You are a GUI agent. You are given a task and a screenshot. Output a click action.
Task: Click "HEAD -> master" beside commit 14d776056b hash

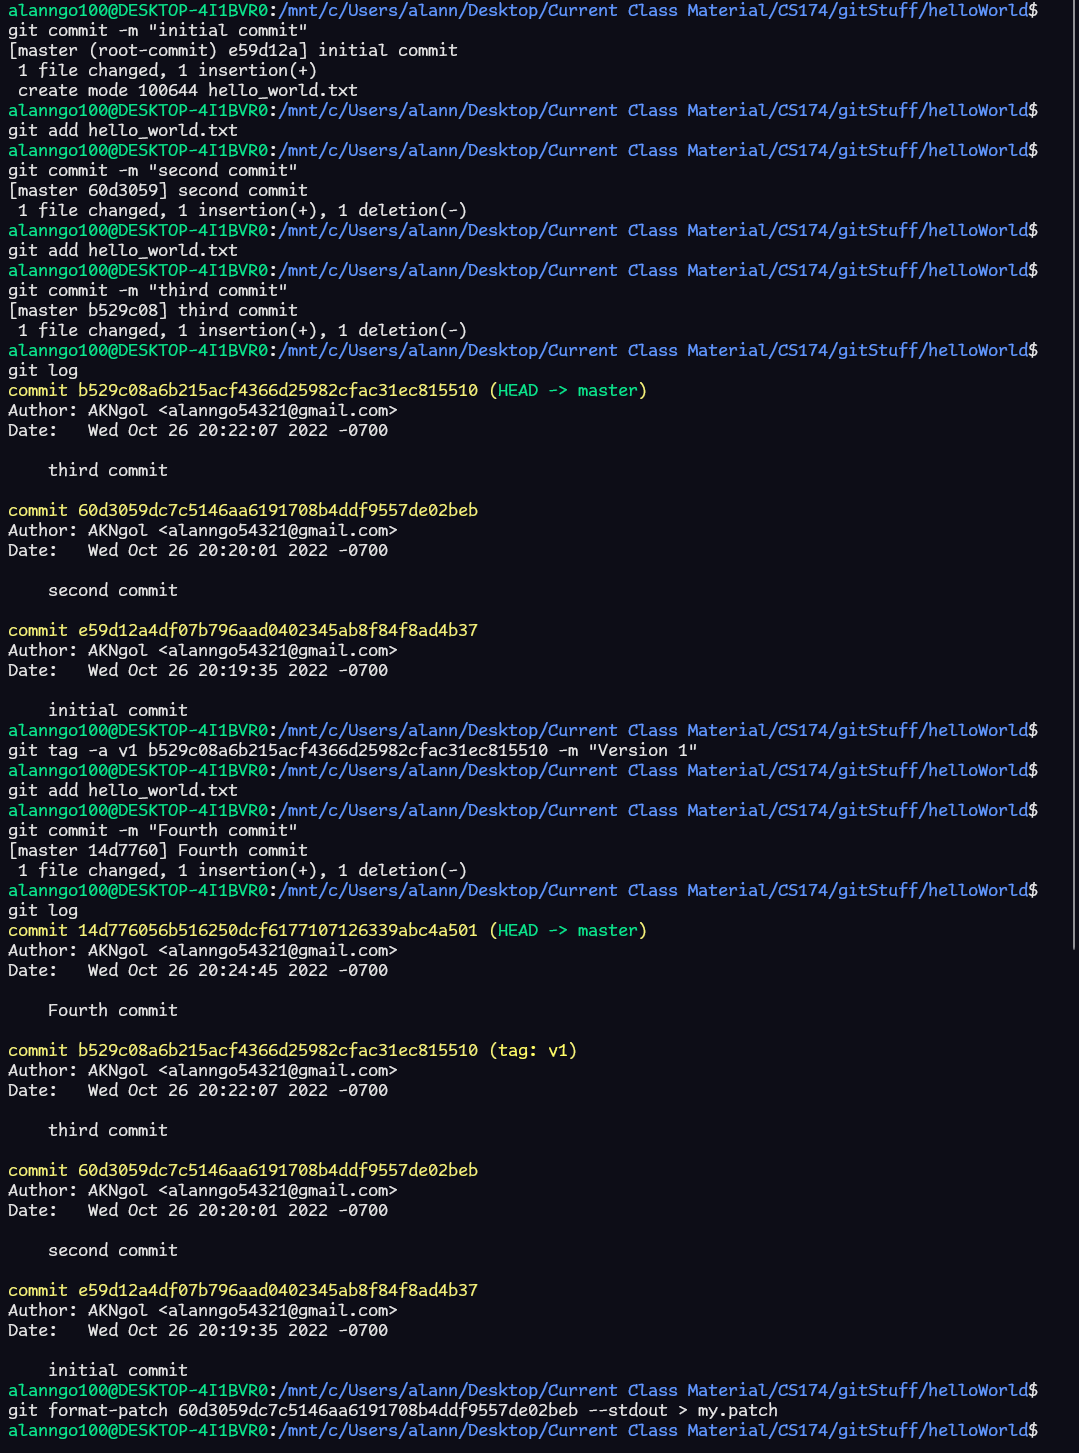click(x=567, y=930)
